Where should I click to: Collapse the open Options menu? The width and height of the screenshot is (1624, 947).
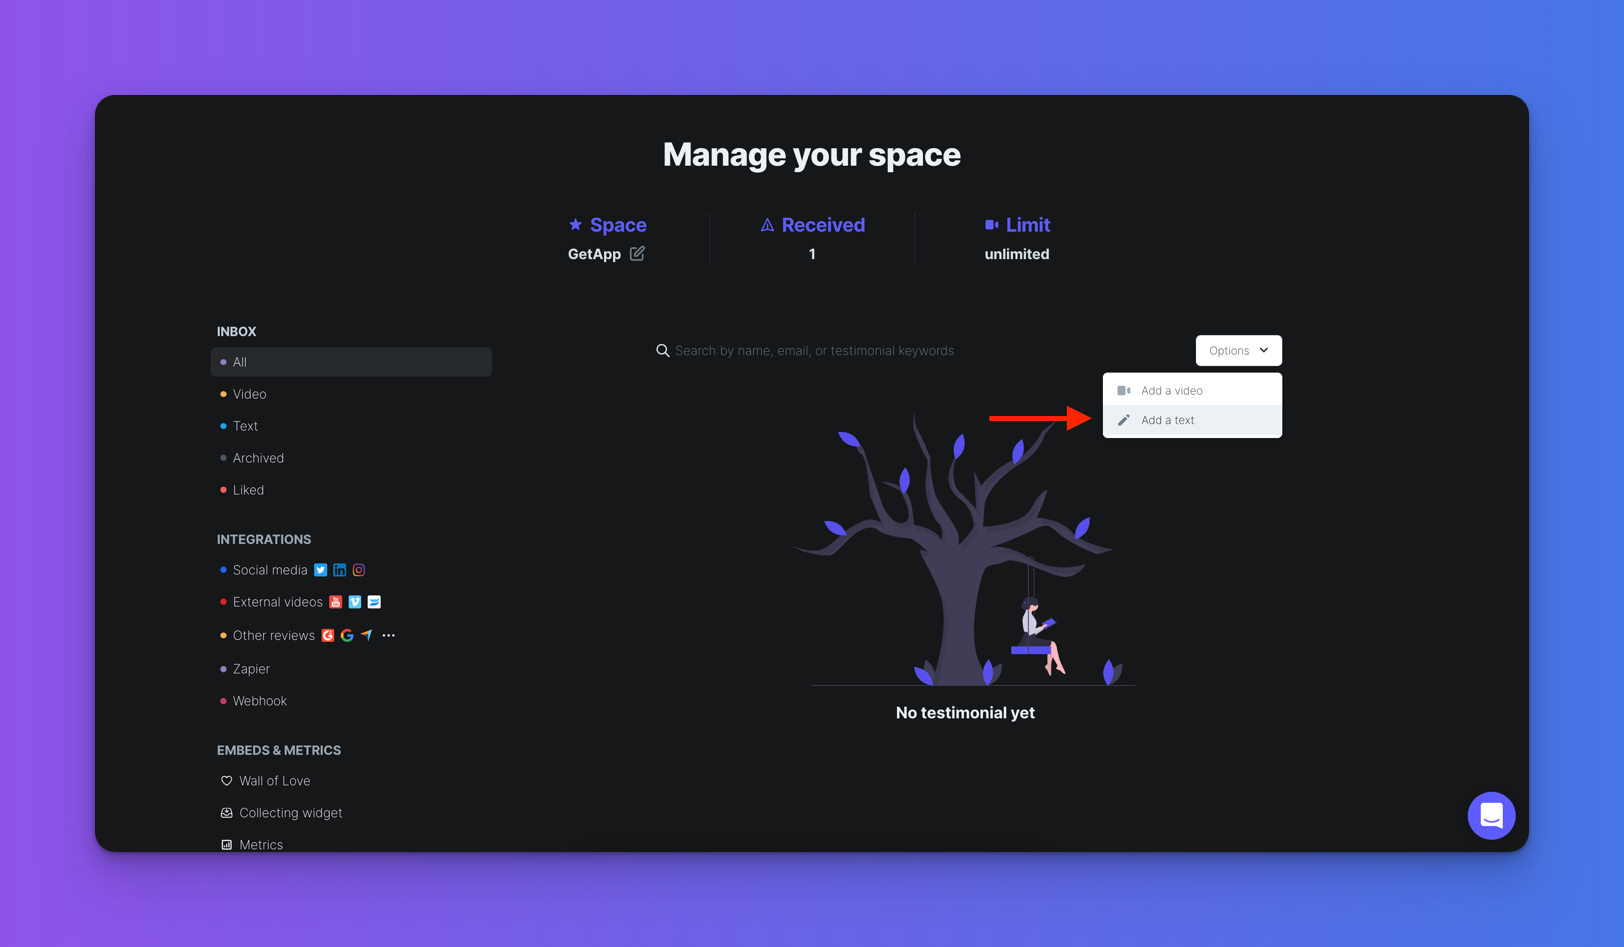pos(1238,350)
